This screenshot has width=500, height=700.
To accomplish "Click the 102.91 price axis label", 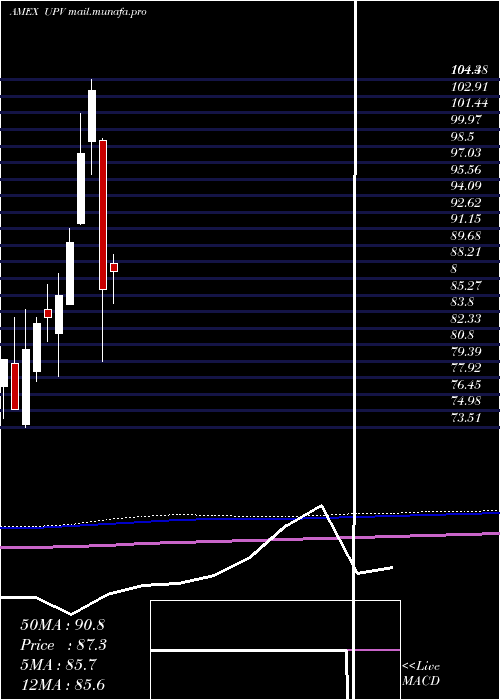I will click(469, 87).
